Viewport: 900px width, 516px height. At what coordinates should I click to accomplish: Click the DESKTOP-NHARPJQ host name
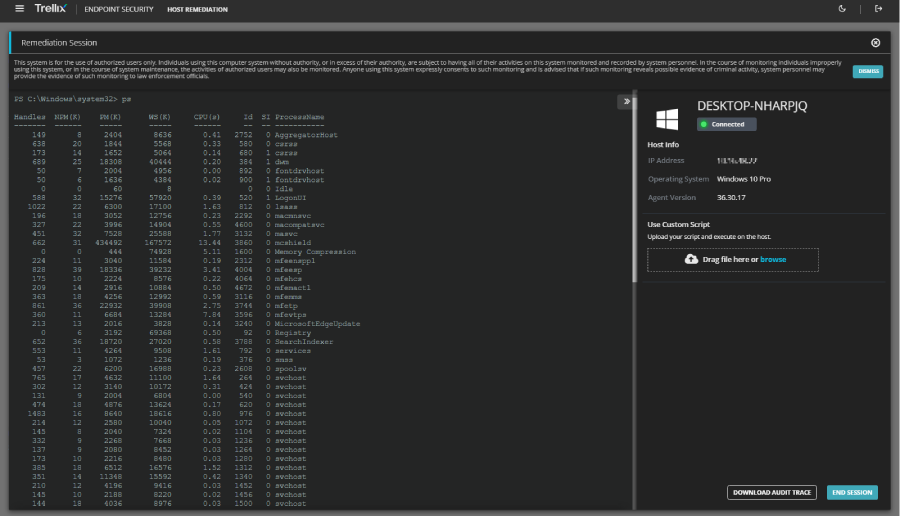(x=752, y=106)
